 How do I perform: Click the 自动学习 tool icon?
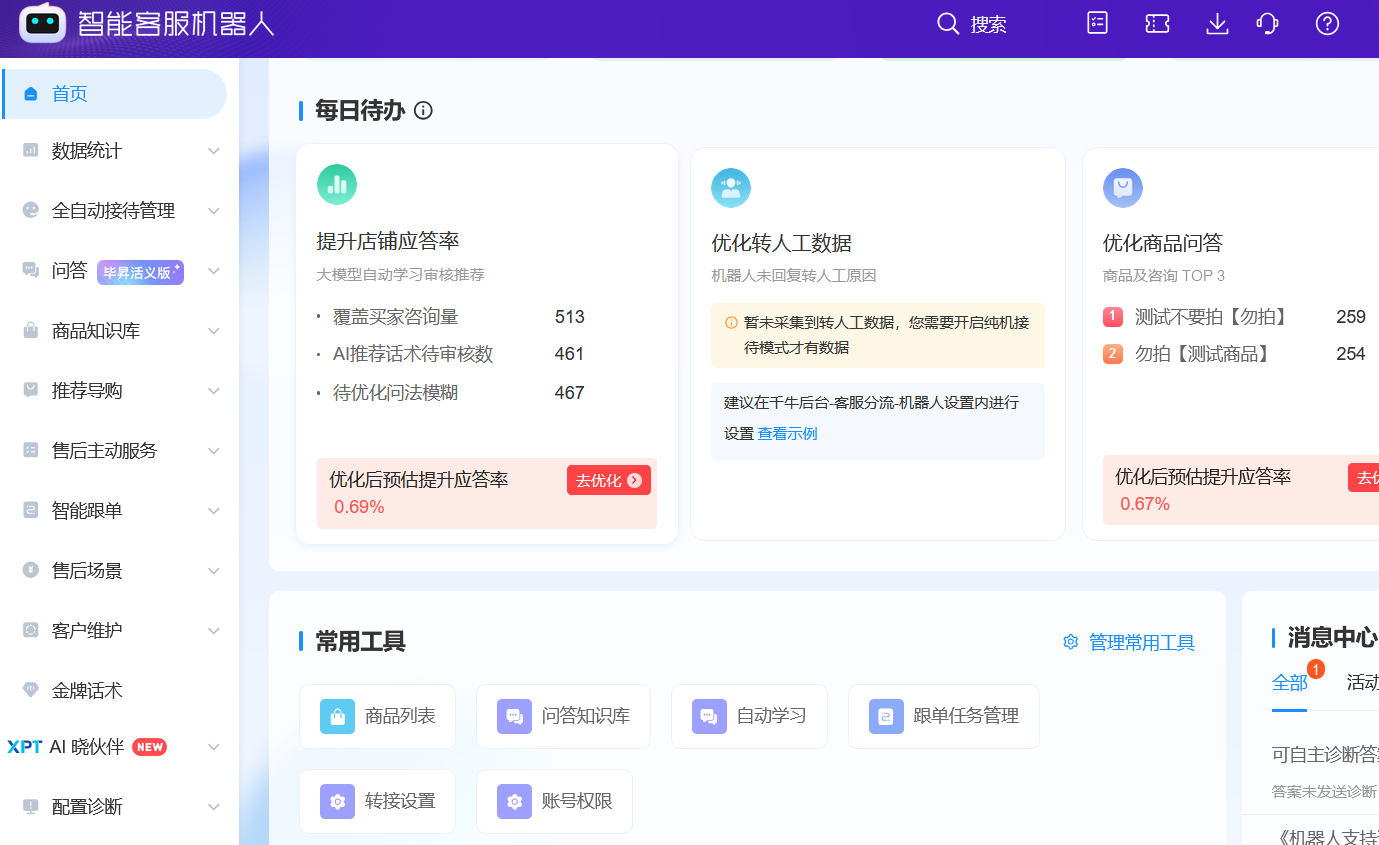coord(710,716)
